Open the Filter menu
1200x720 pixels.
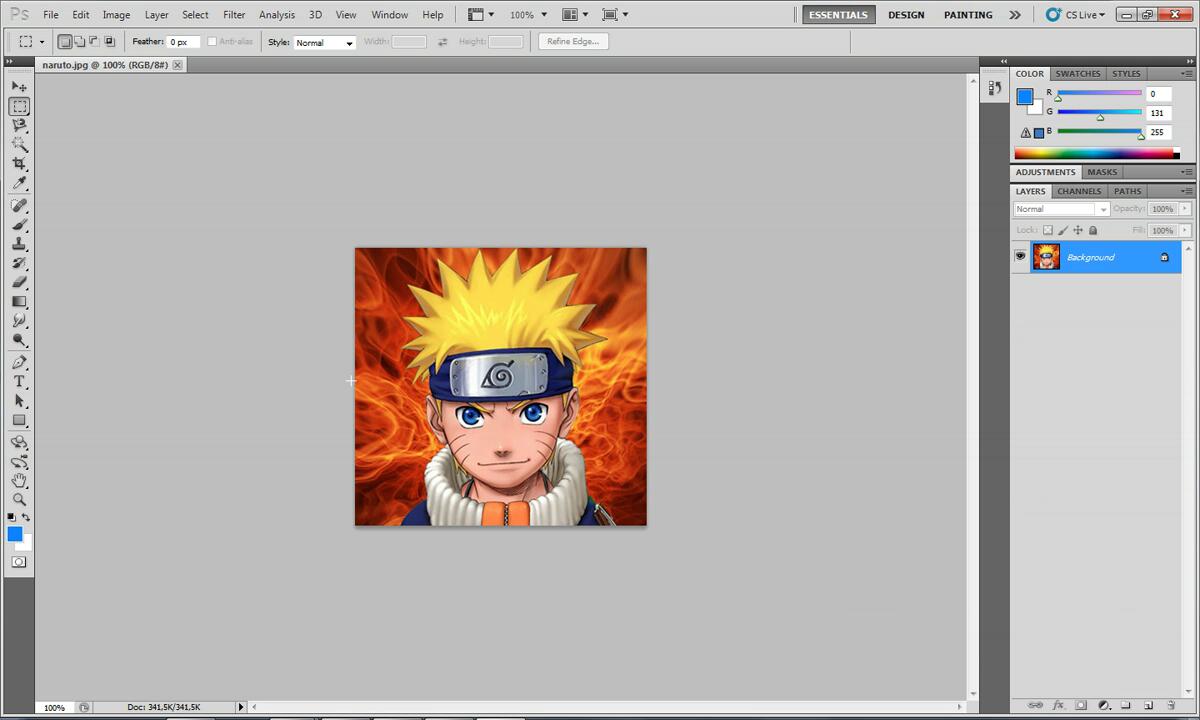pos(234,15)
